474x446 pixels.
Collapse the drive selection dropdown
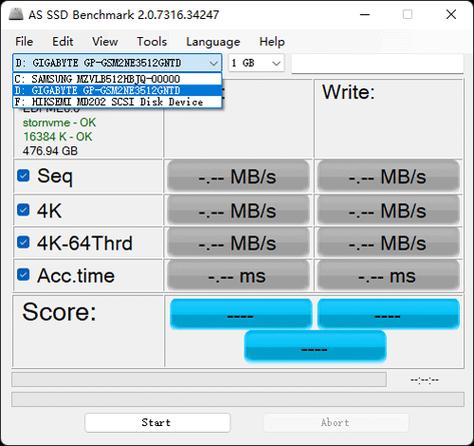213,63
